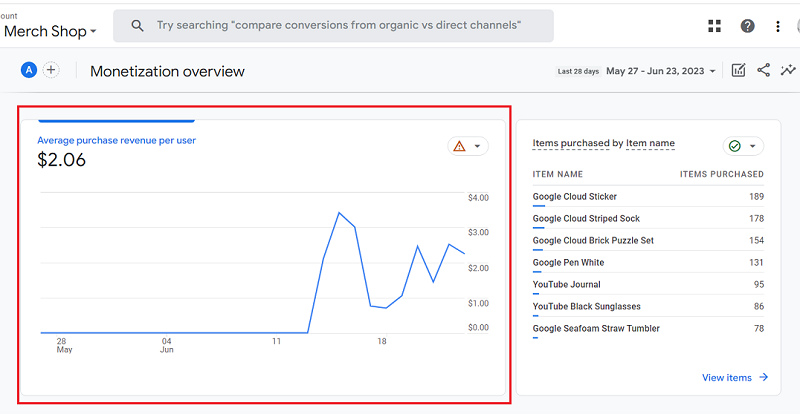This screenshot has height=414, width=800.
Task: Select the YouTube Journal row
Action: (648, 284)
